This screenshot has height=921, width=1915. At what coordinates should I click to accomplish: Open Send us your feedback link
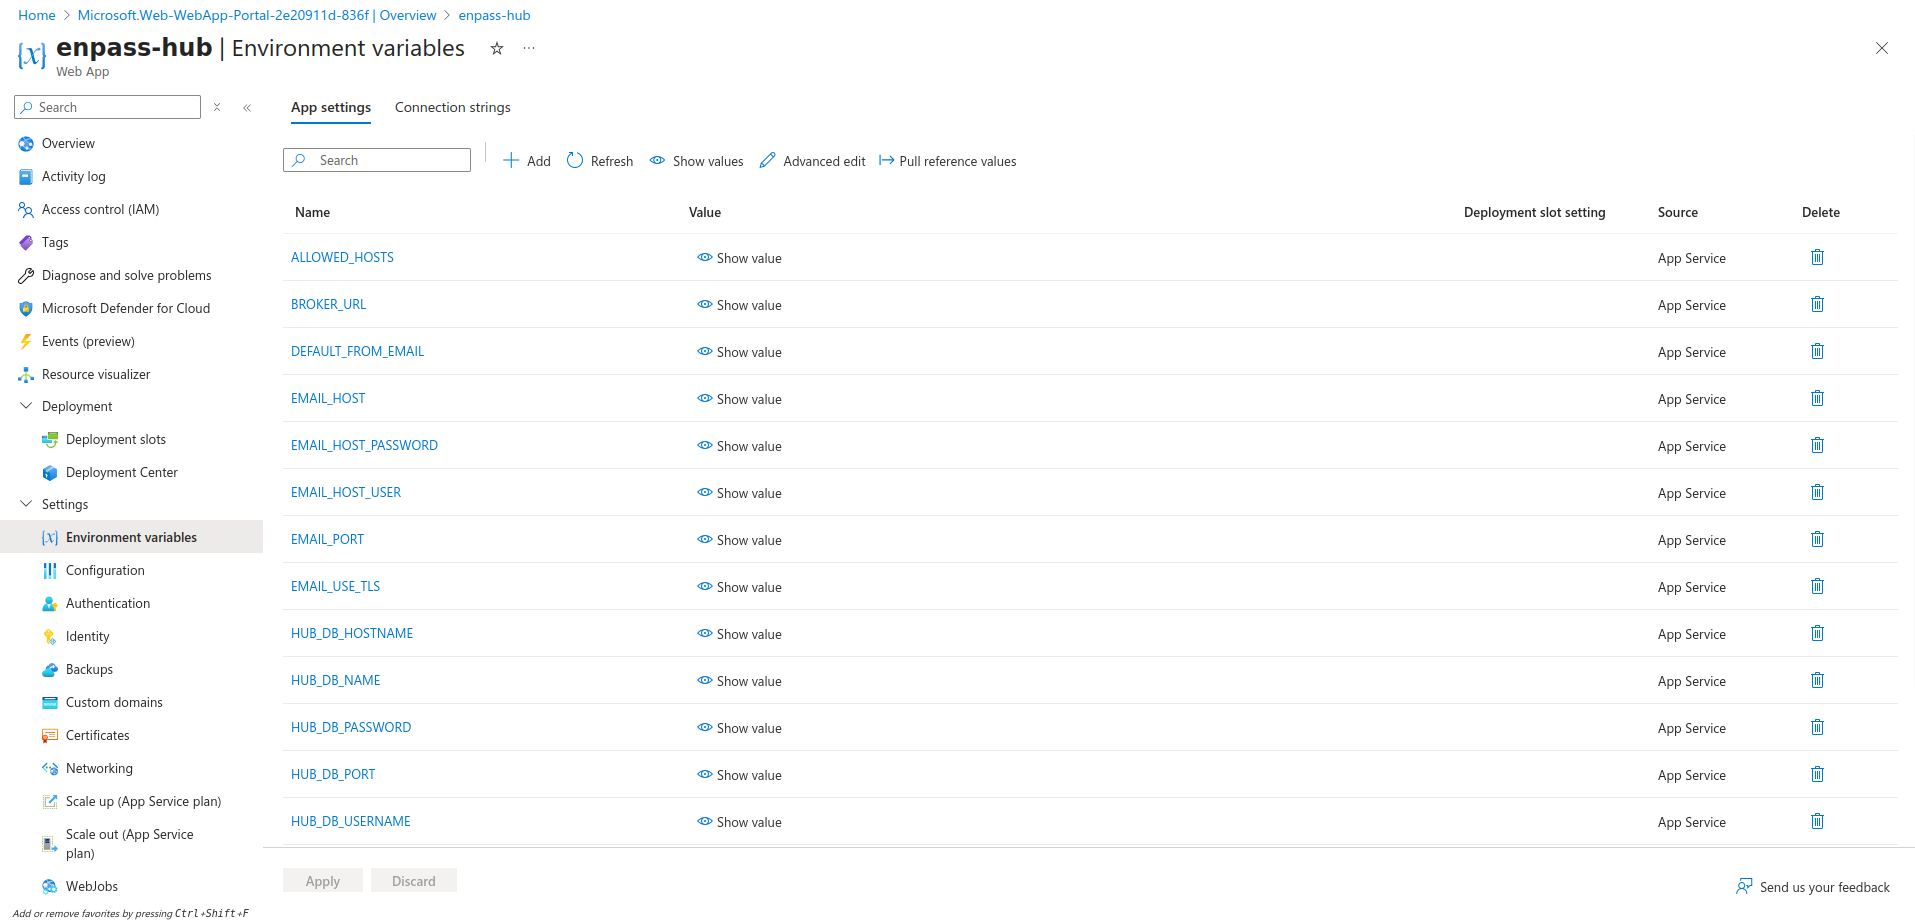click(x=1813, y=887)
